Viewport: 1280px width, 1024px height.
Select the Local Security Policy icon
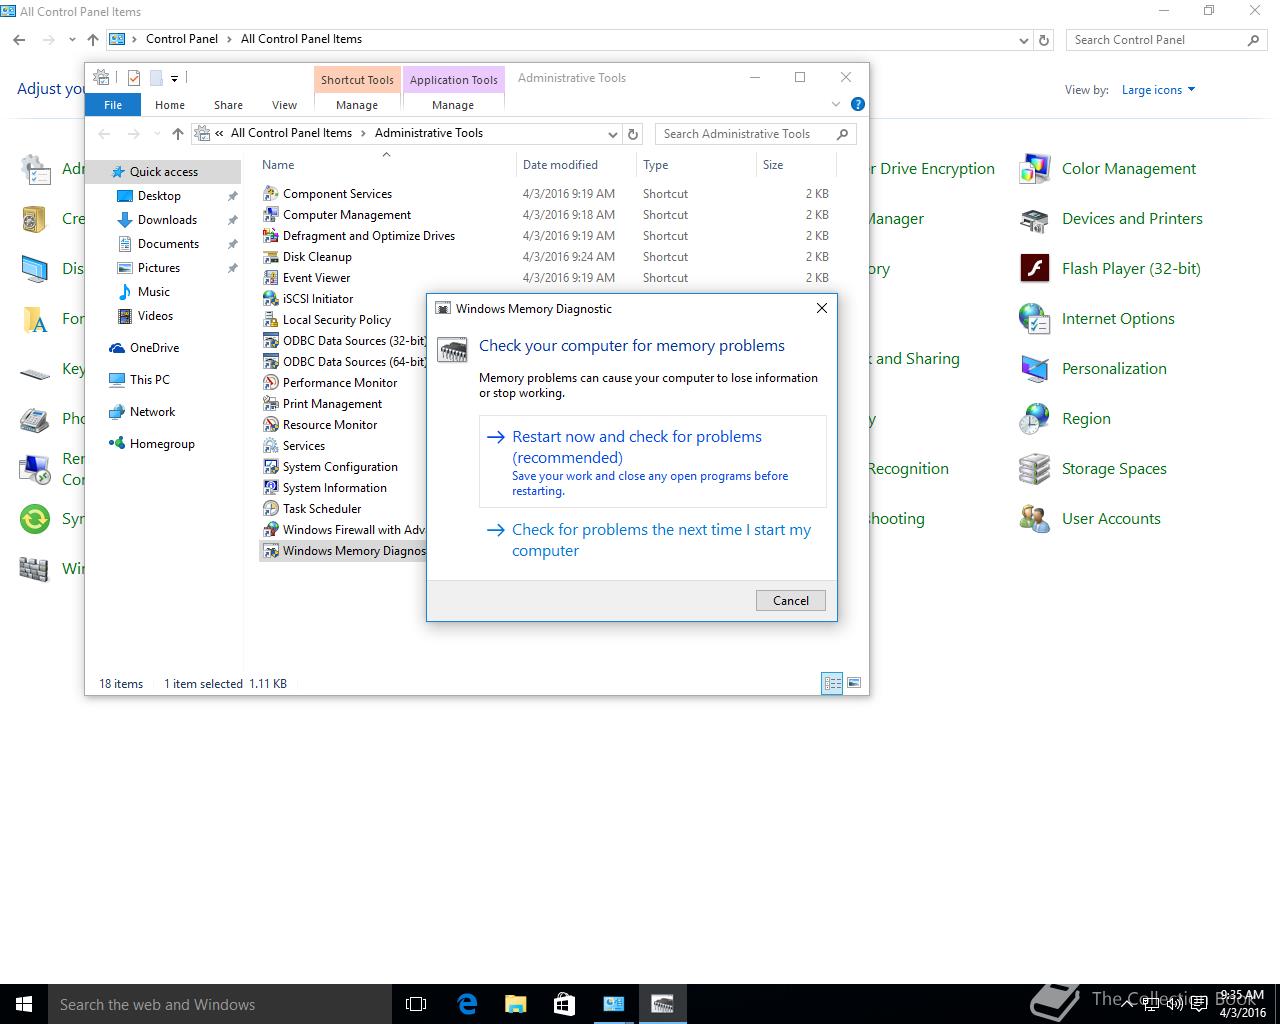click(x=270, y=319)
